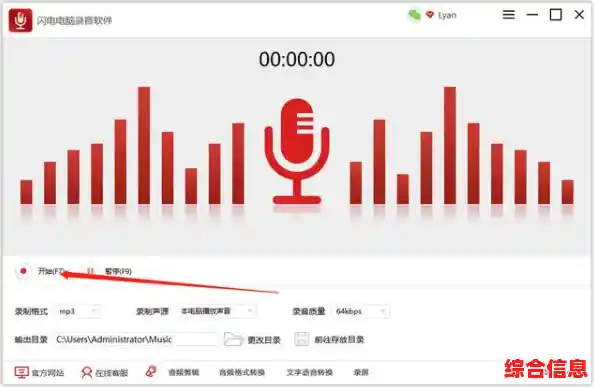Click the pause (F9) button
Screen dimensions: 594x387
click(x=110, y=271)
